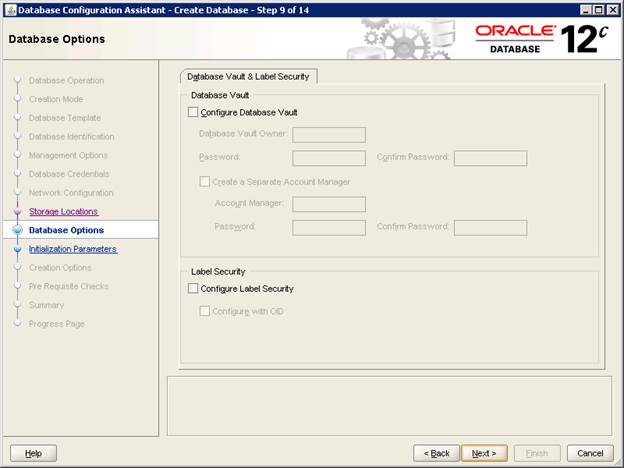Go to Initialization Parameters step link
The width and height of the screenshot is (624, 468).
[72, 249]
